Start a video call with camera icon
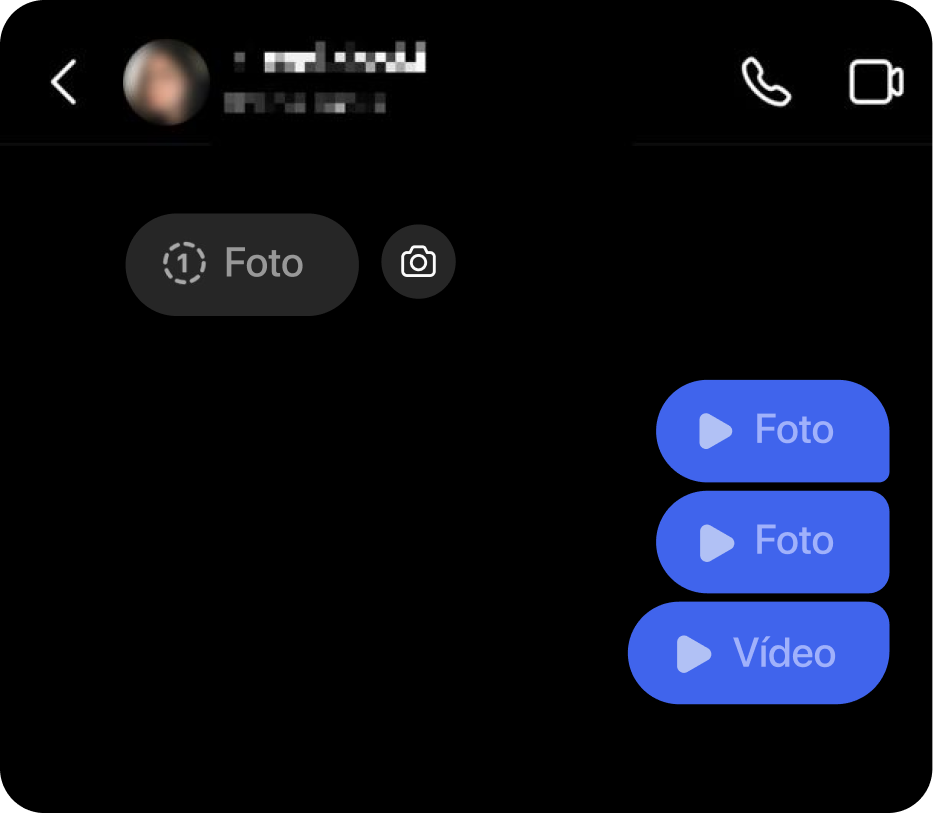Viewport: 933px width, 814px height. [876, 82]
